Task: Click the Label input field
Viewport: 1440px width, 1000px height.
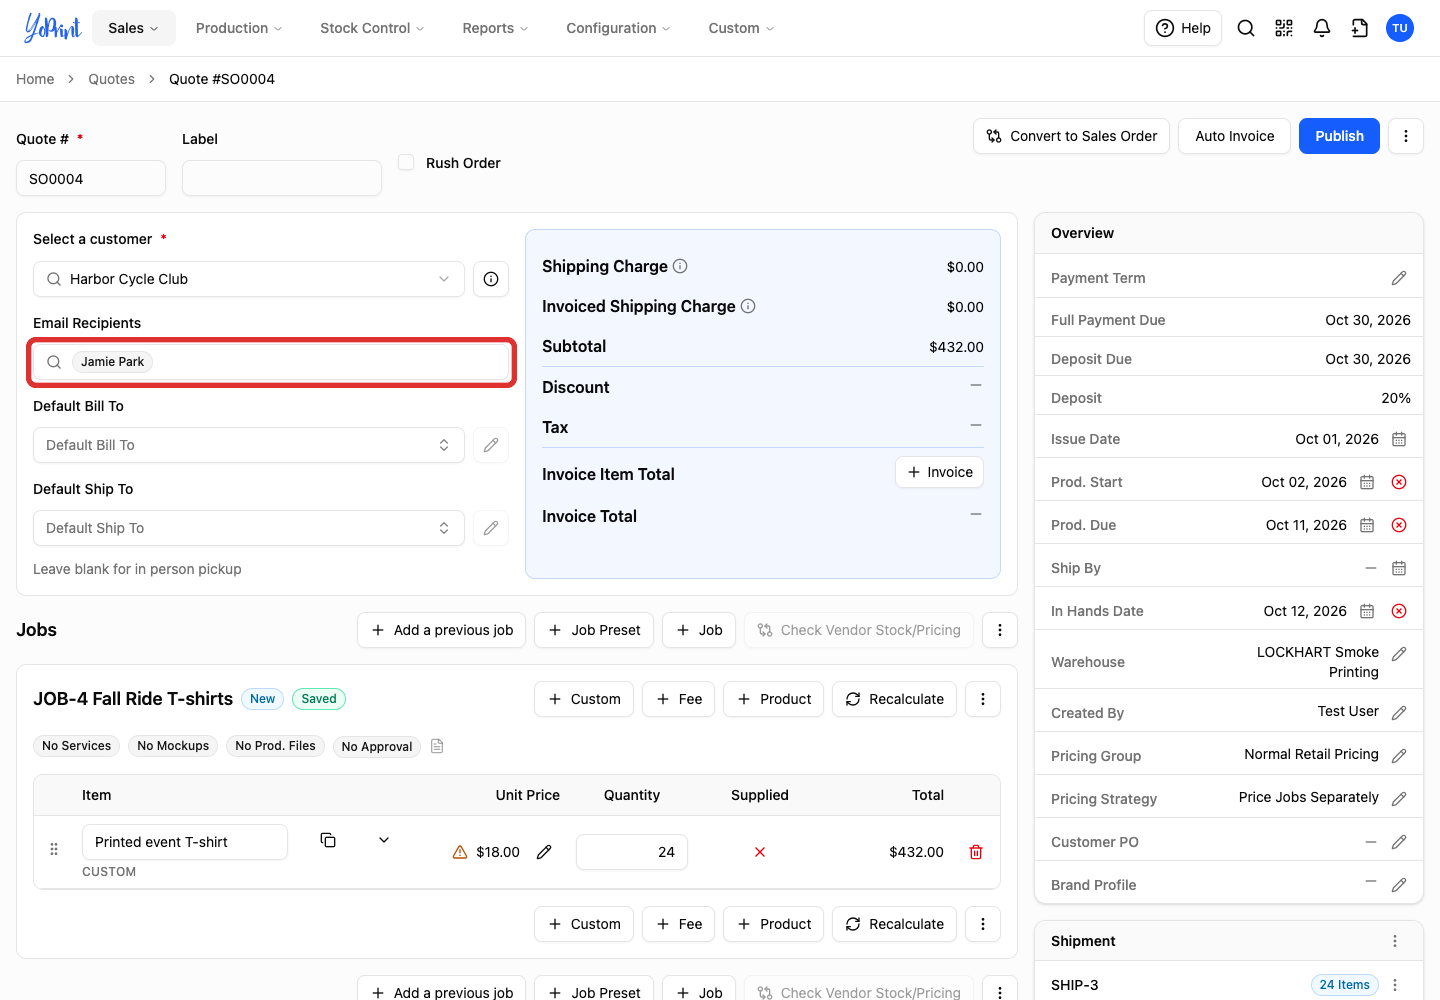Action: [282, 178]
